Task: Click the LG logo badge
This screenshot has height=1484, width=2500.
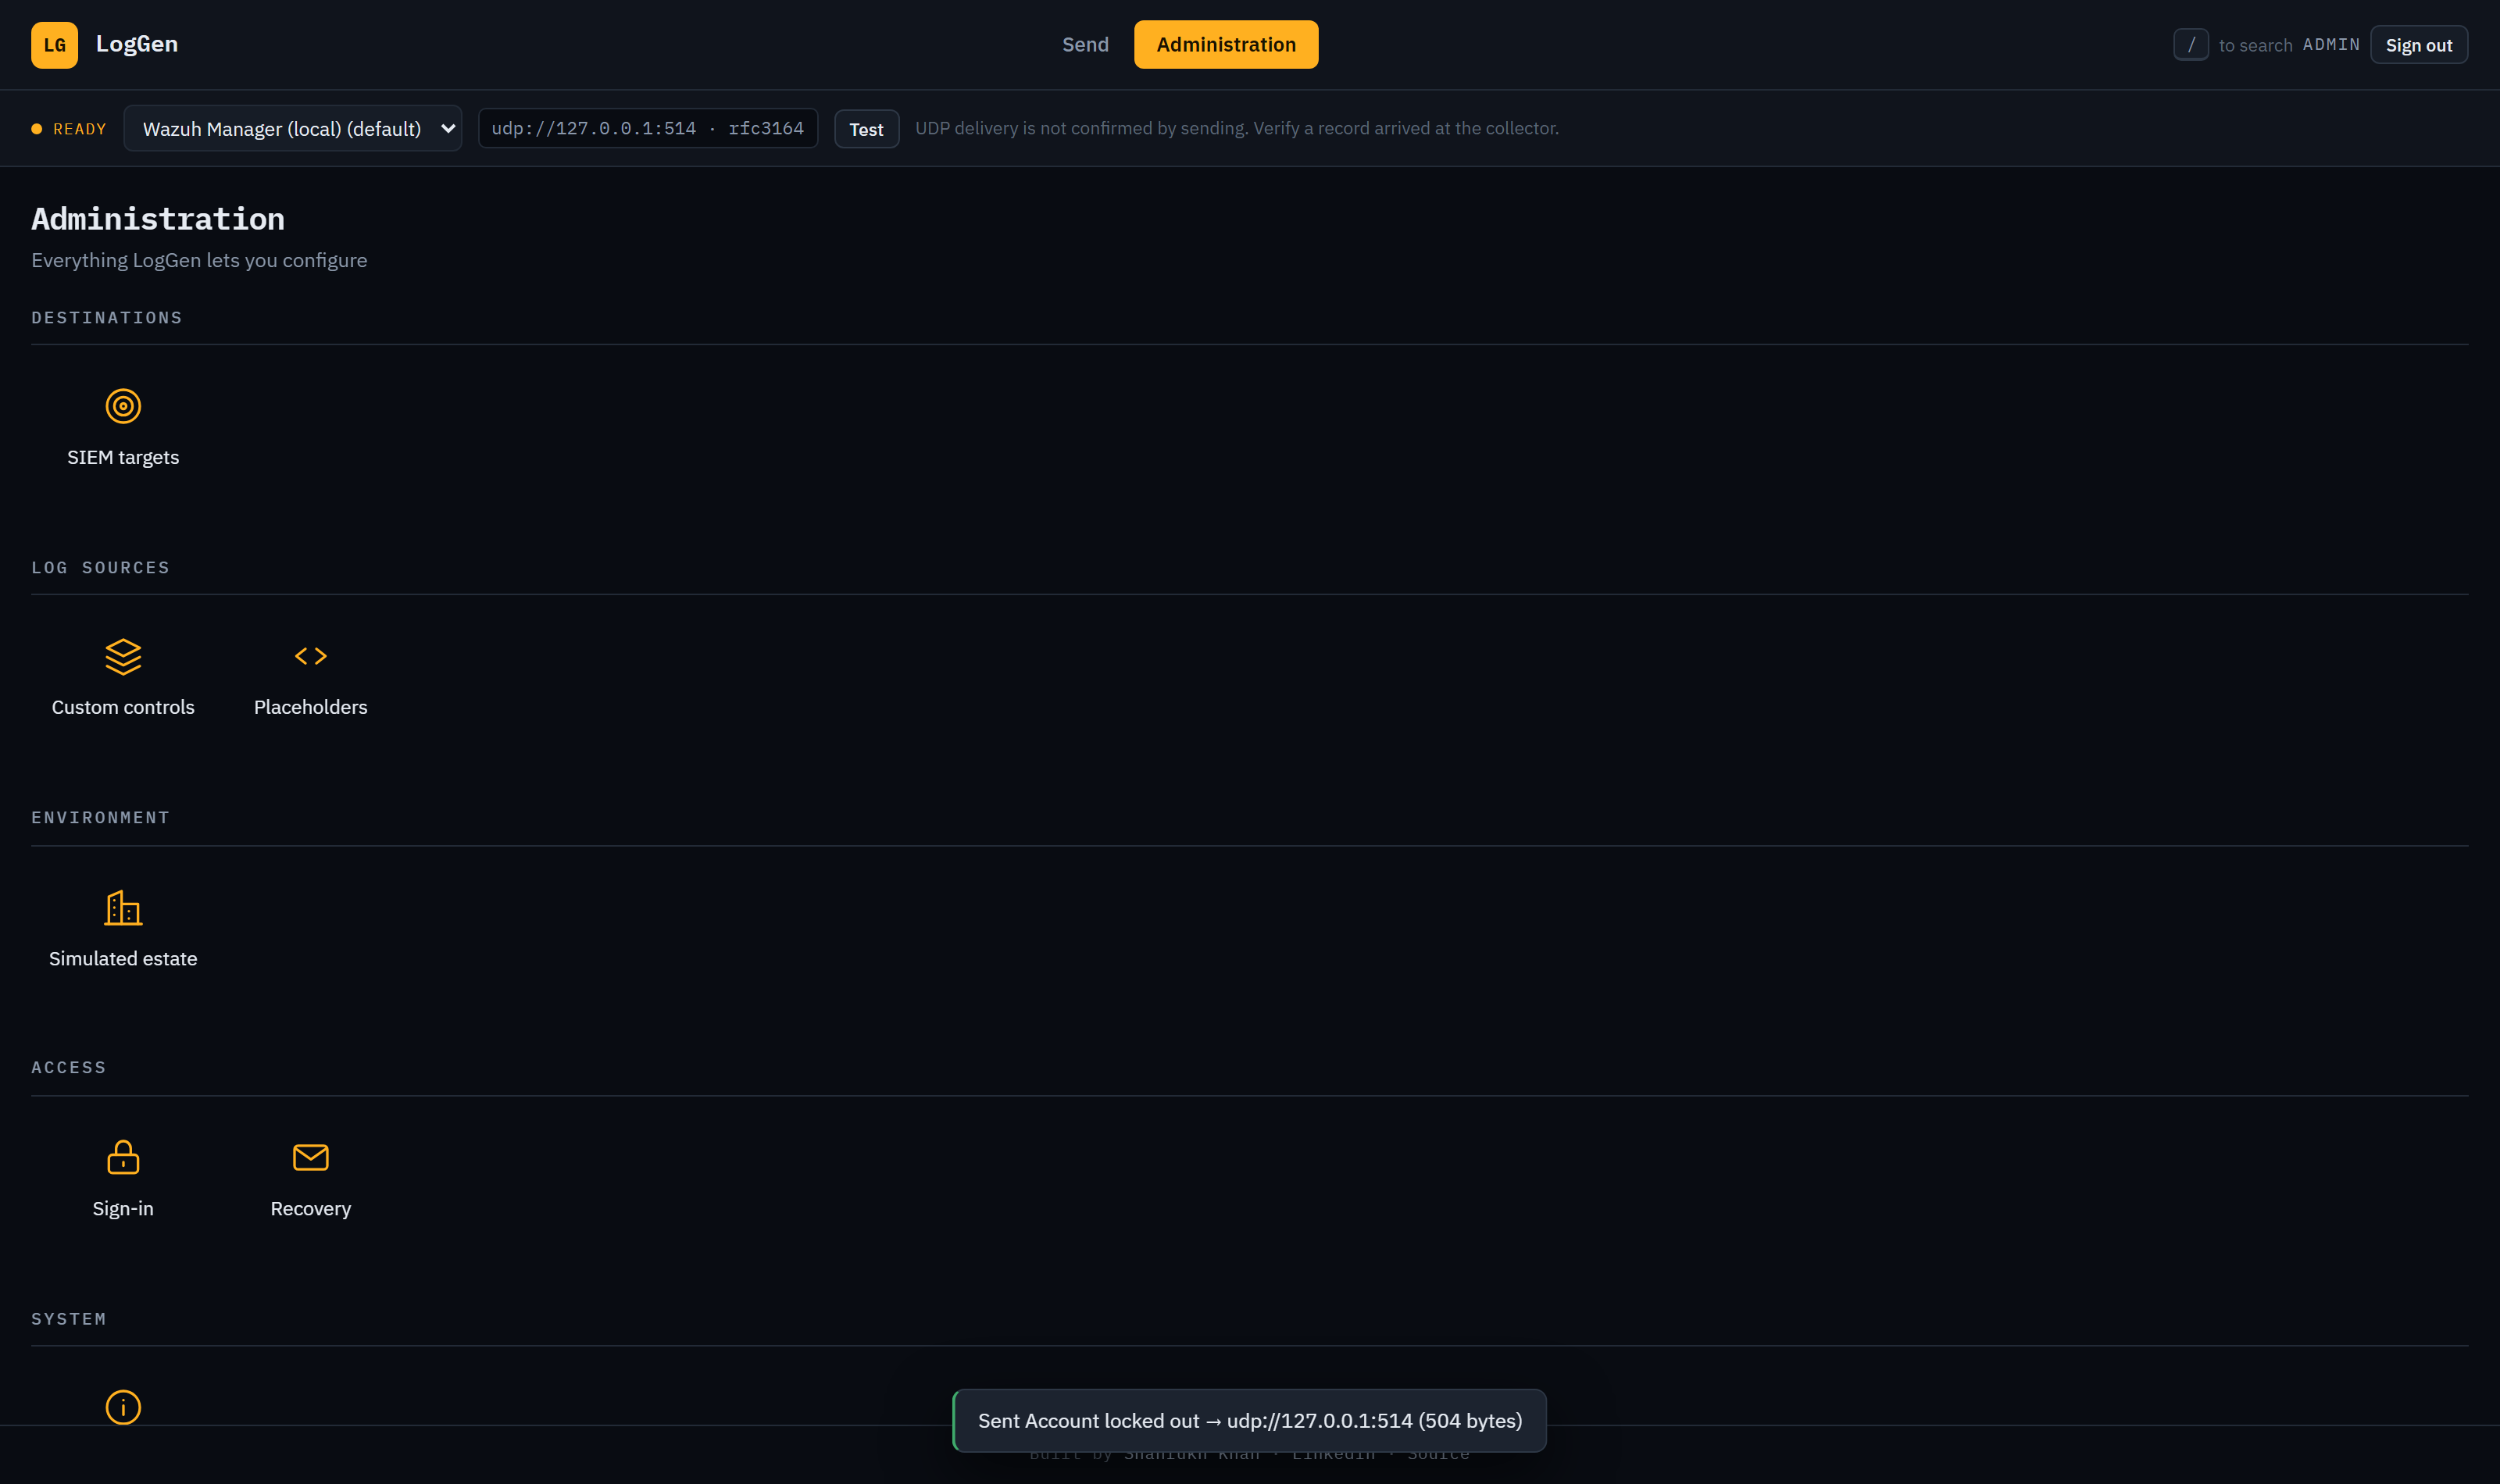Action: point(54,45)
